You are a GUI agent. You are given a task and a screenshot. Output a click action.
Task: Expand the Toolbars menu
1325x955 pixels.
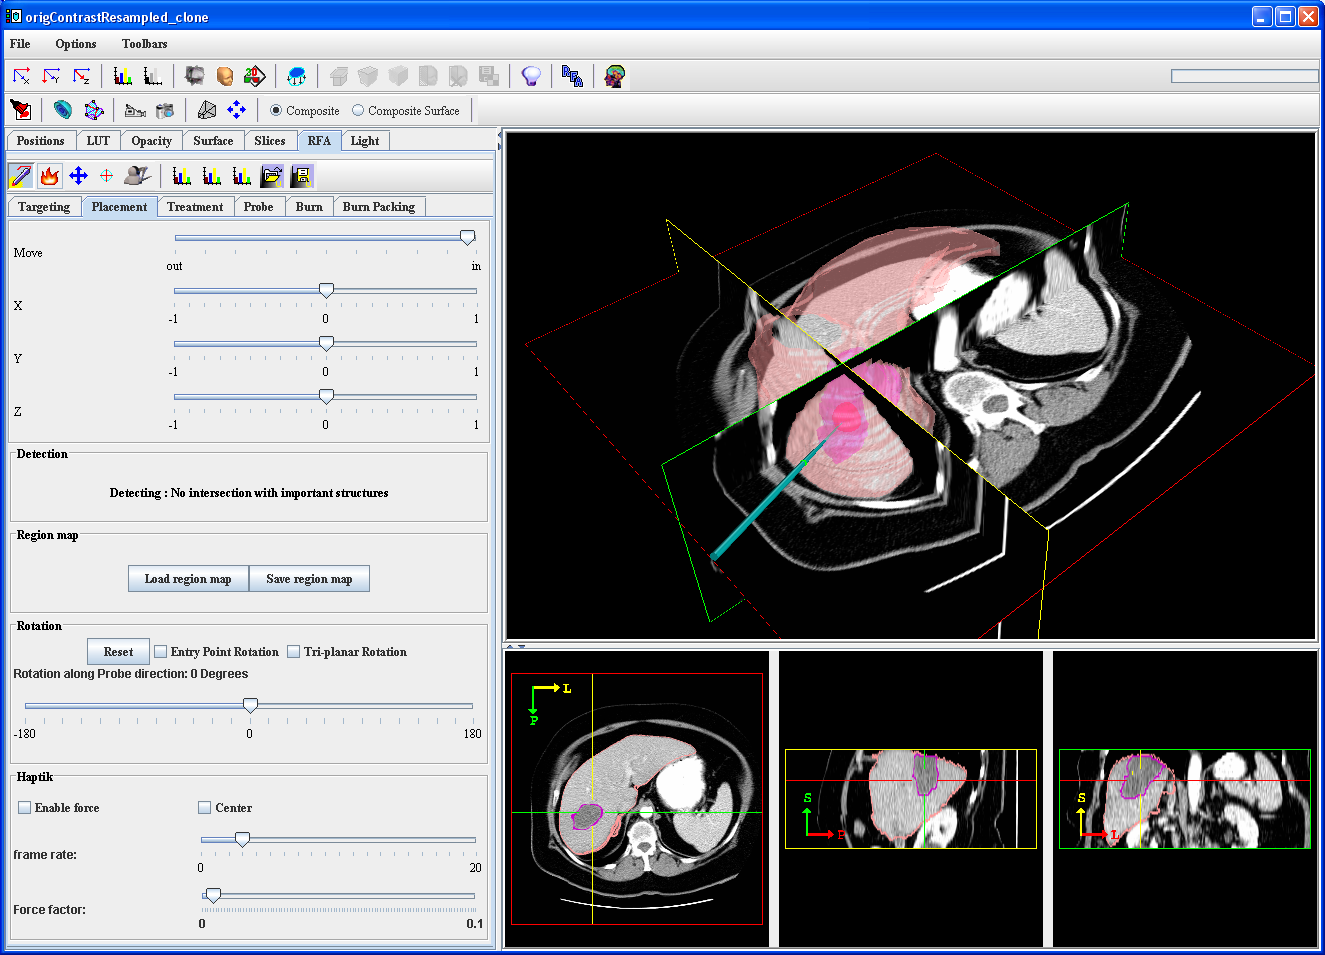[144, 44]
